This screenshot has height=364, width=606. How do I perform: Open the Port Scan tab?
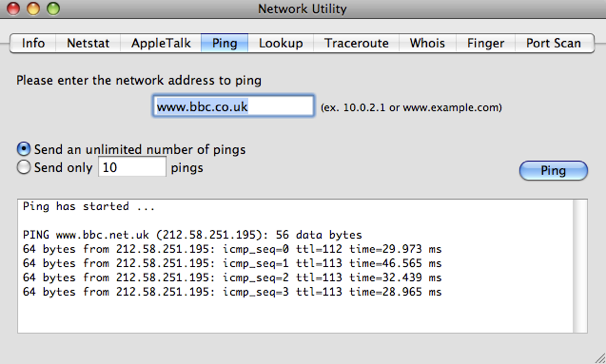point(554,43)
